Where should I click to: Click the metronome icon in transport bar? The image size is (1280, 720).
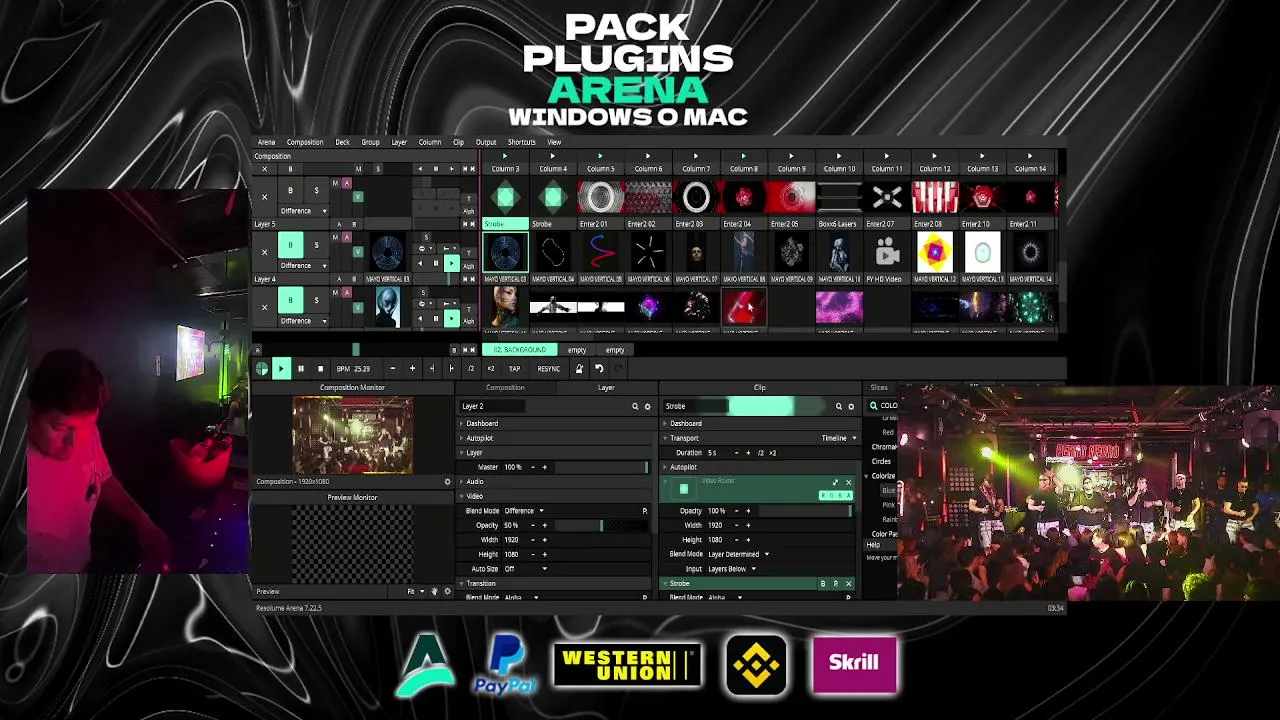(579, 369)
